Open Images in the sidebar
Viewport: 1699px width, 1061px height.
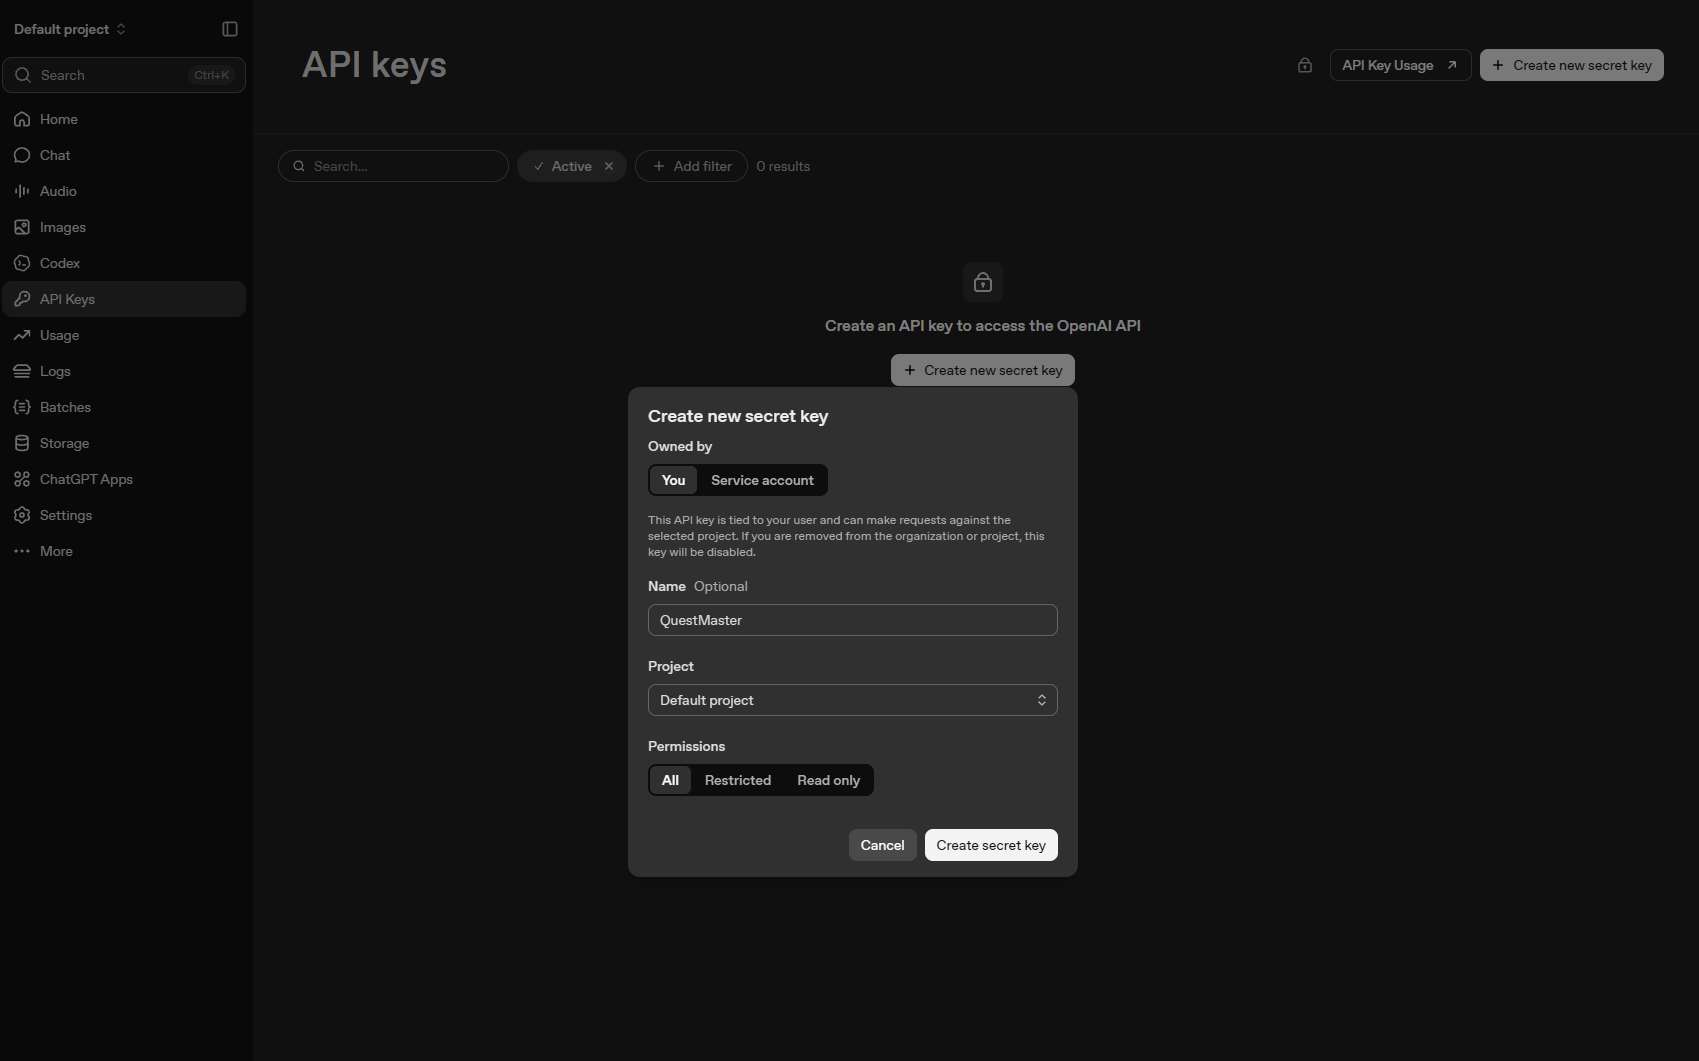coord(124,227)
